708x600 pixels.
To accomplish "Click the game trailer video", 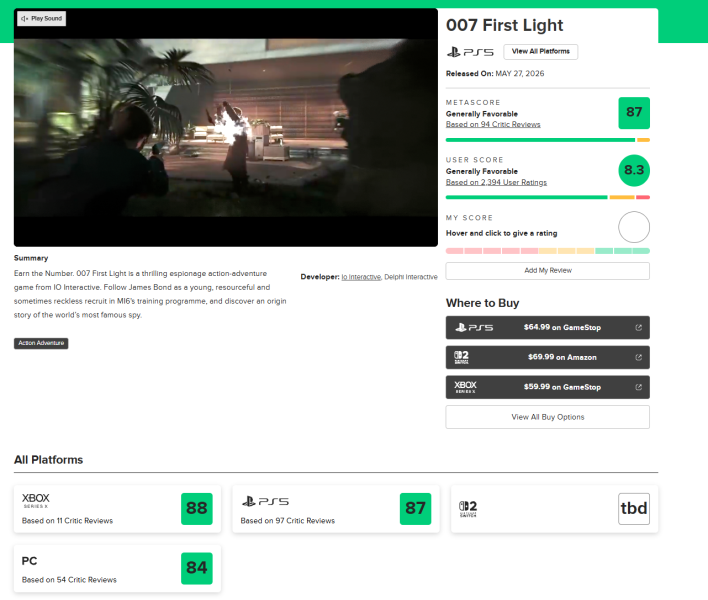I will click(x=226, y=127).
